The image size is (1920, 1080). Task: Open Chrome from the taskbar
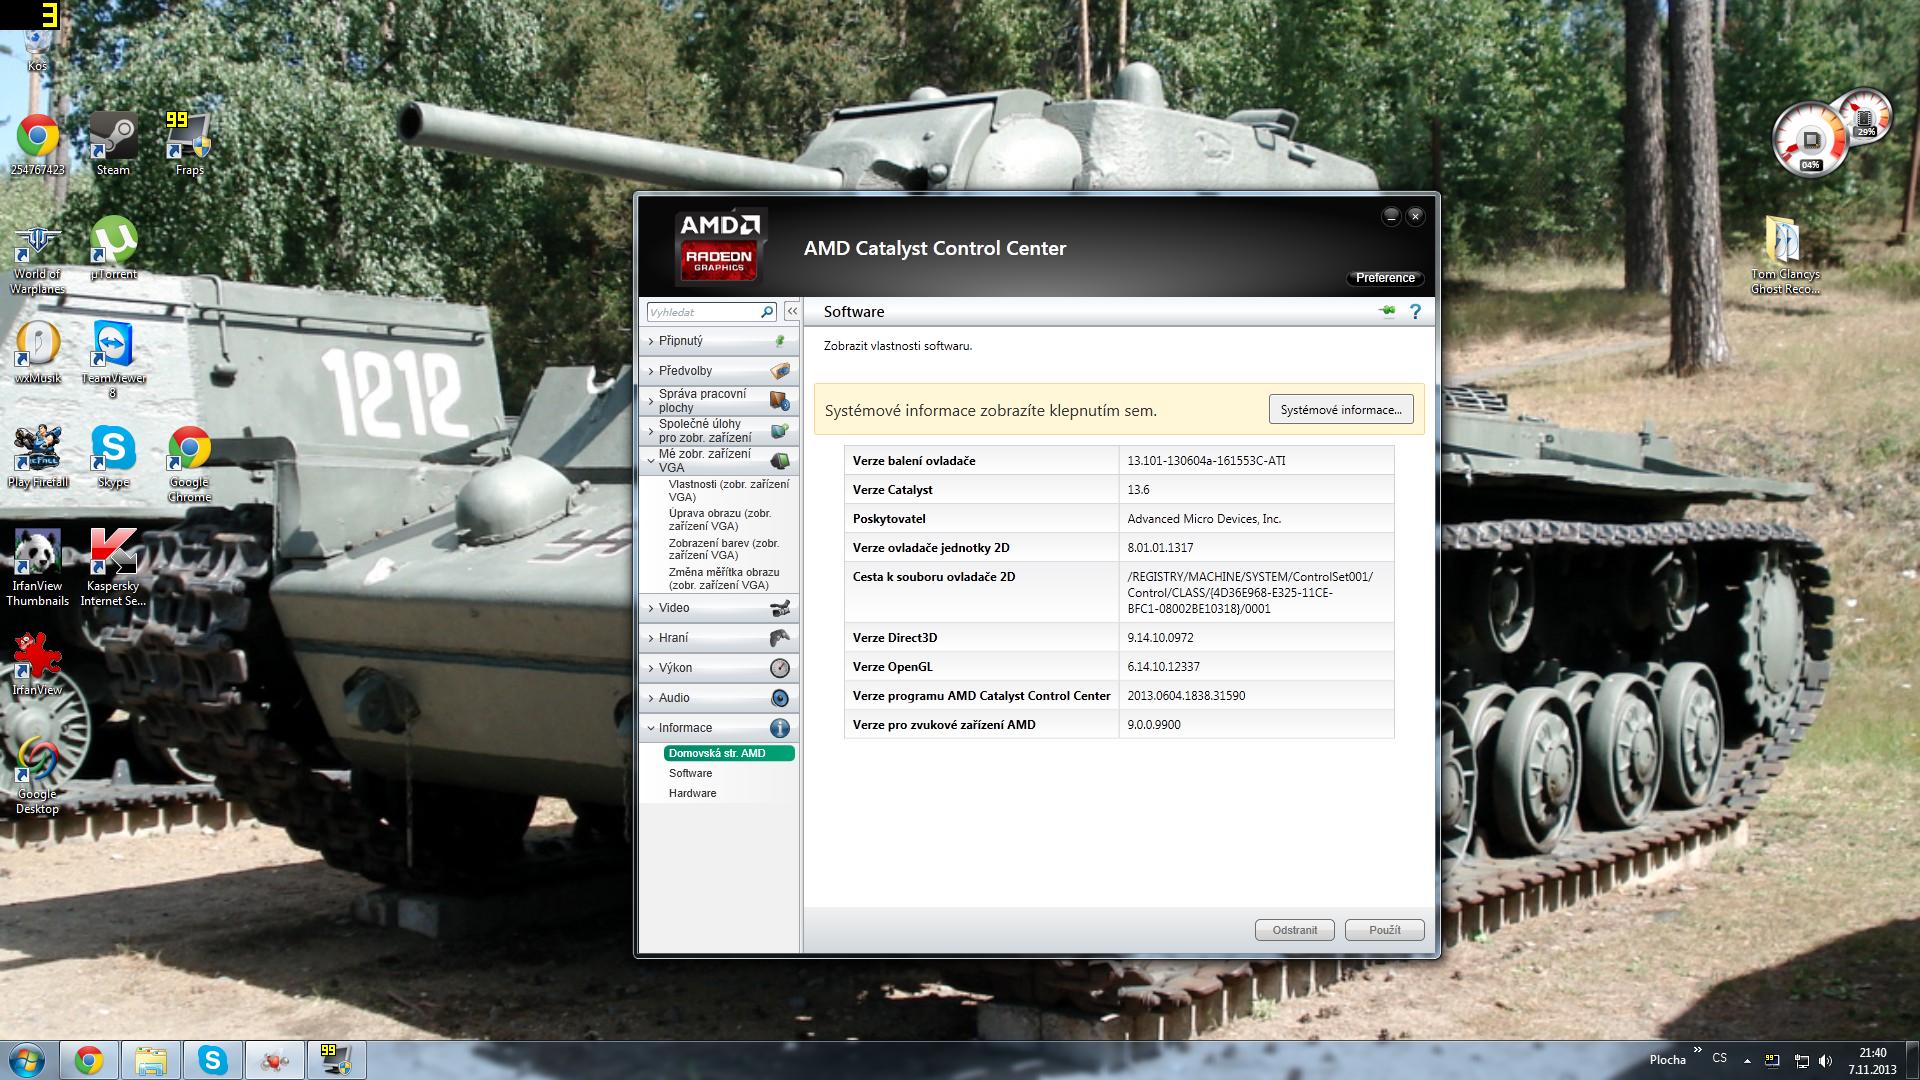pyautogui.click(x=89, y=1060)
